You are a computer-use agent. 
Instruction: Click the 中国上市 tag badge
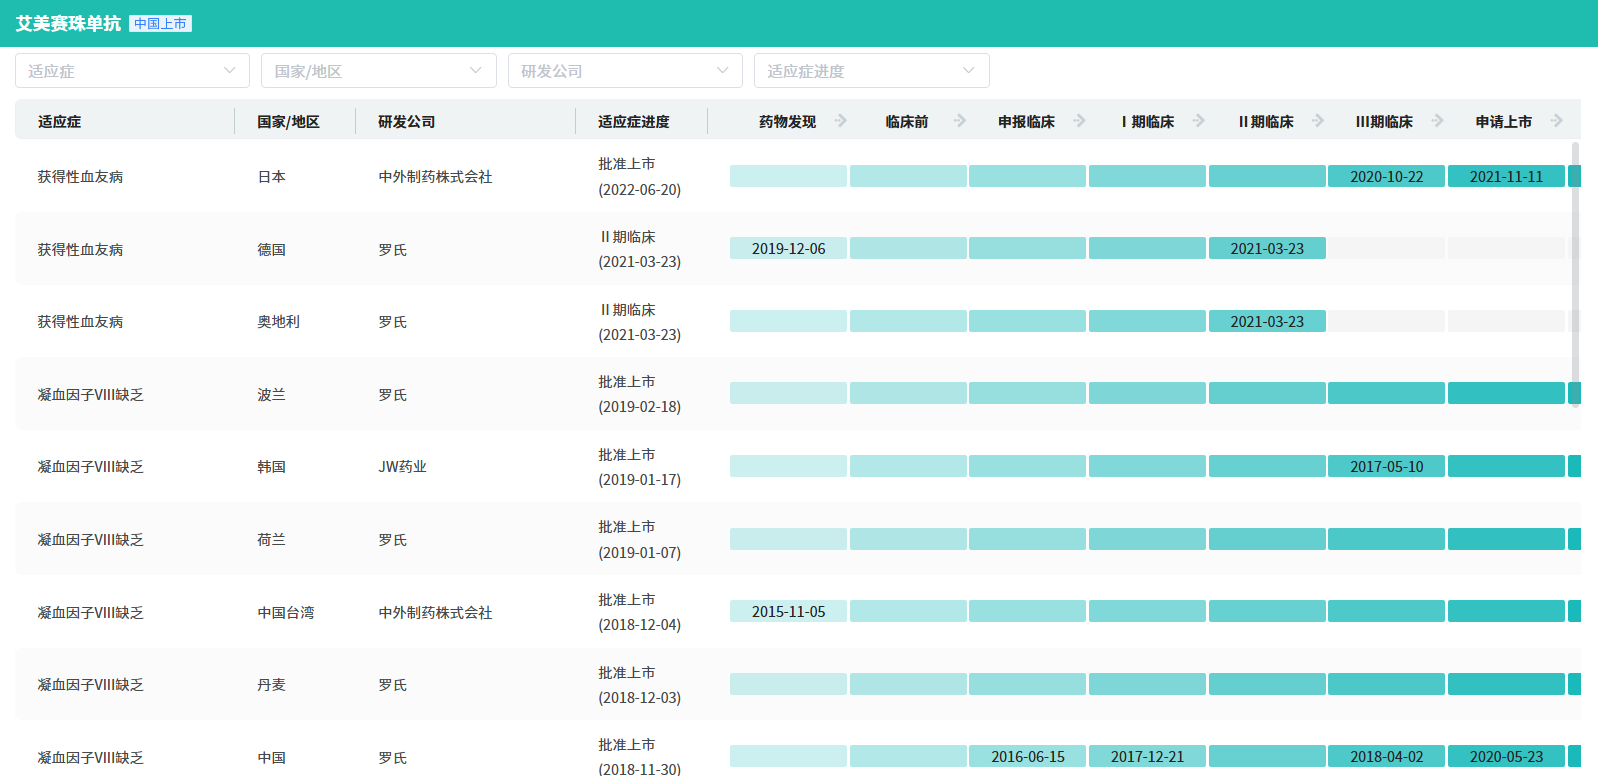coord(160,24)
